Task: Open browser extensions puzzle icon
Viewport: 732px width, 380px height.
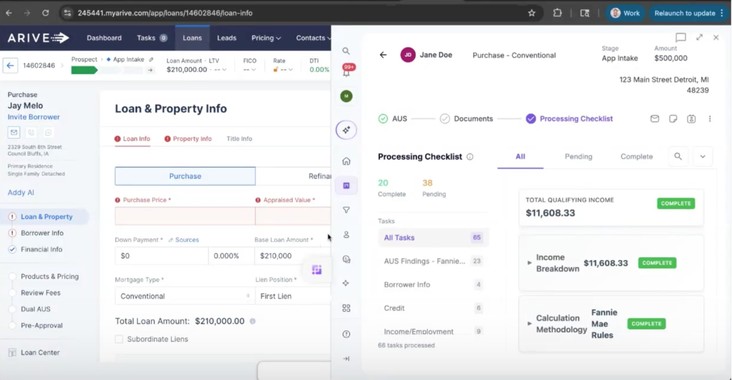Action: click(557, 13)
